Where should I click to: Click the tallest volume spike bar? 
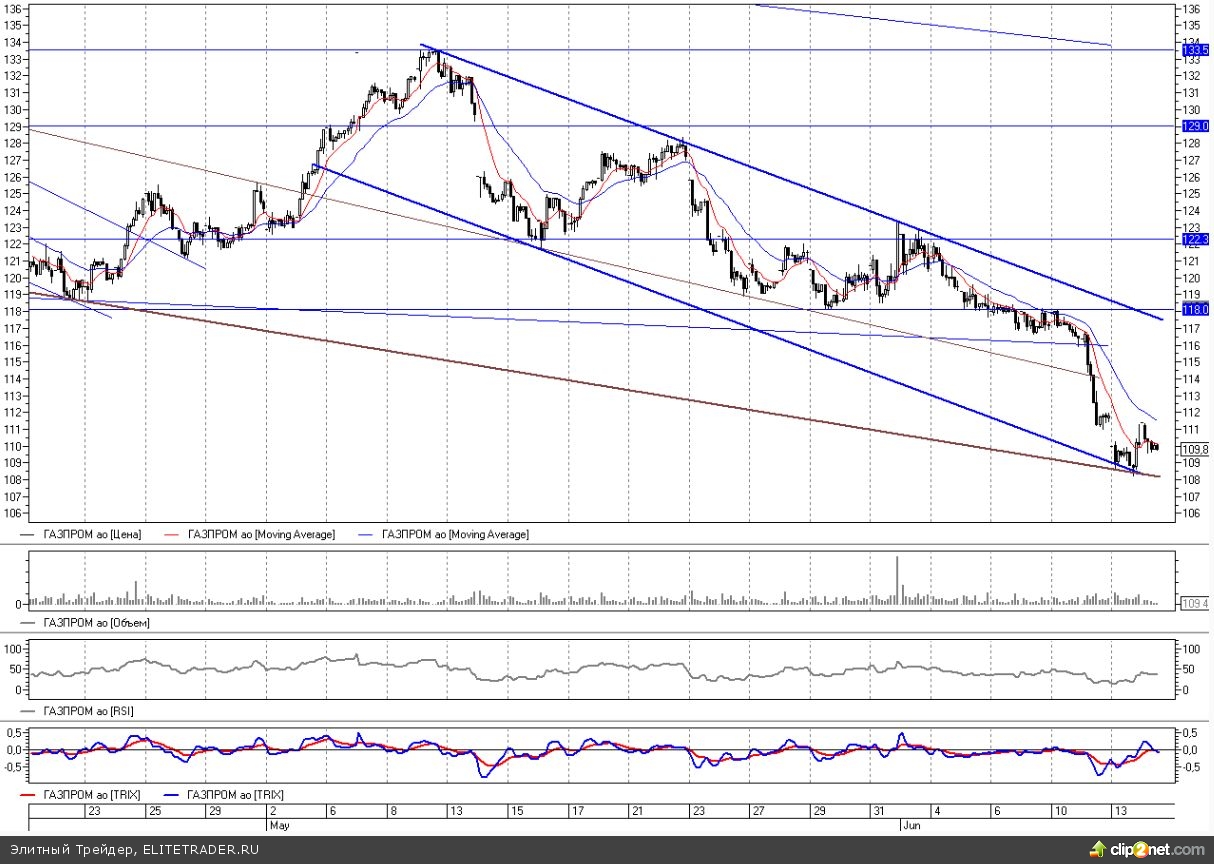coord(897,580)
